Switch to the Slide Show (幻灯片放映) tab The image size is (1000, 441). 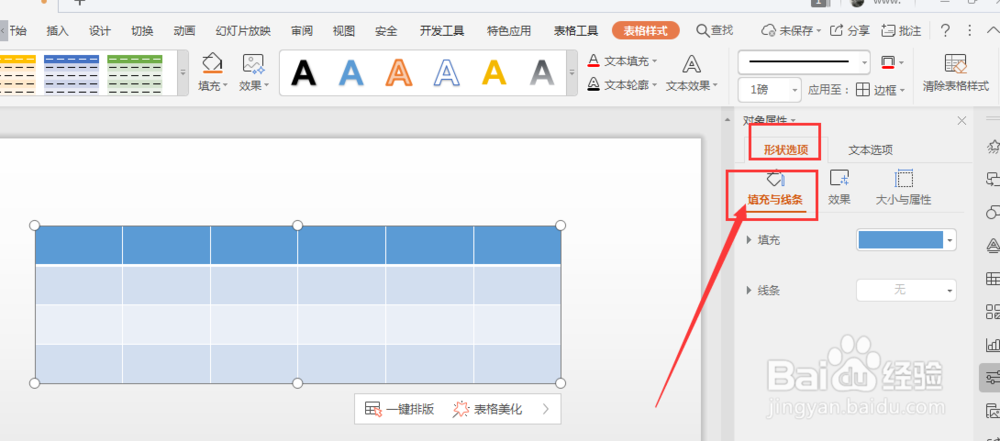click(x=243, y=31)
